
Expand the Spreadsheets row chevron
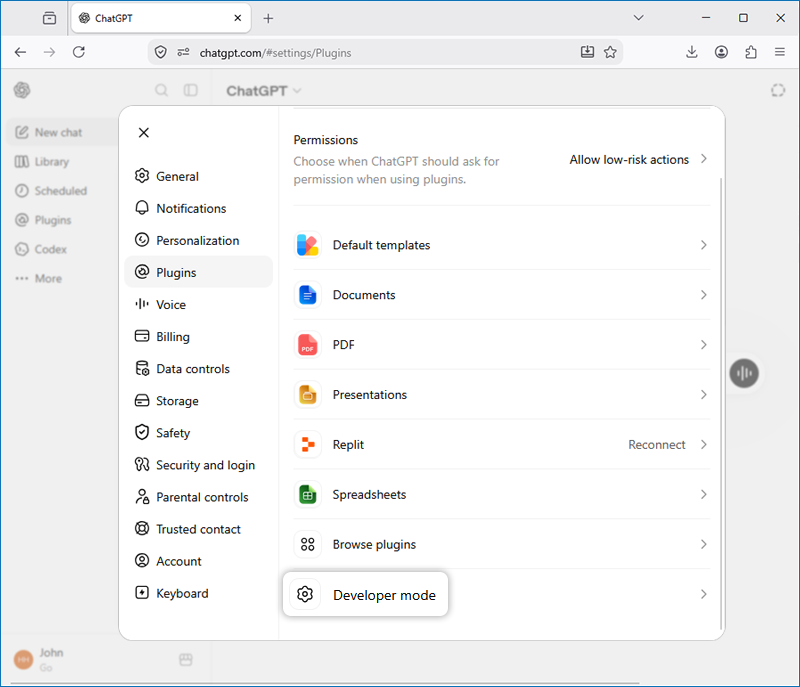click(x=704, y=495)
